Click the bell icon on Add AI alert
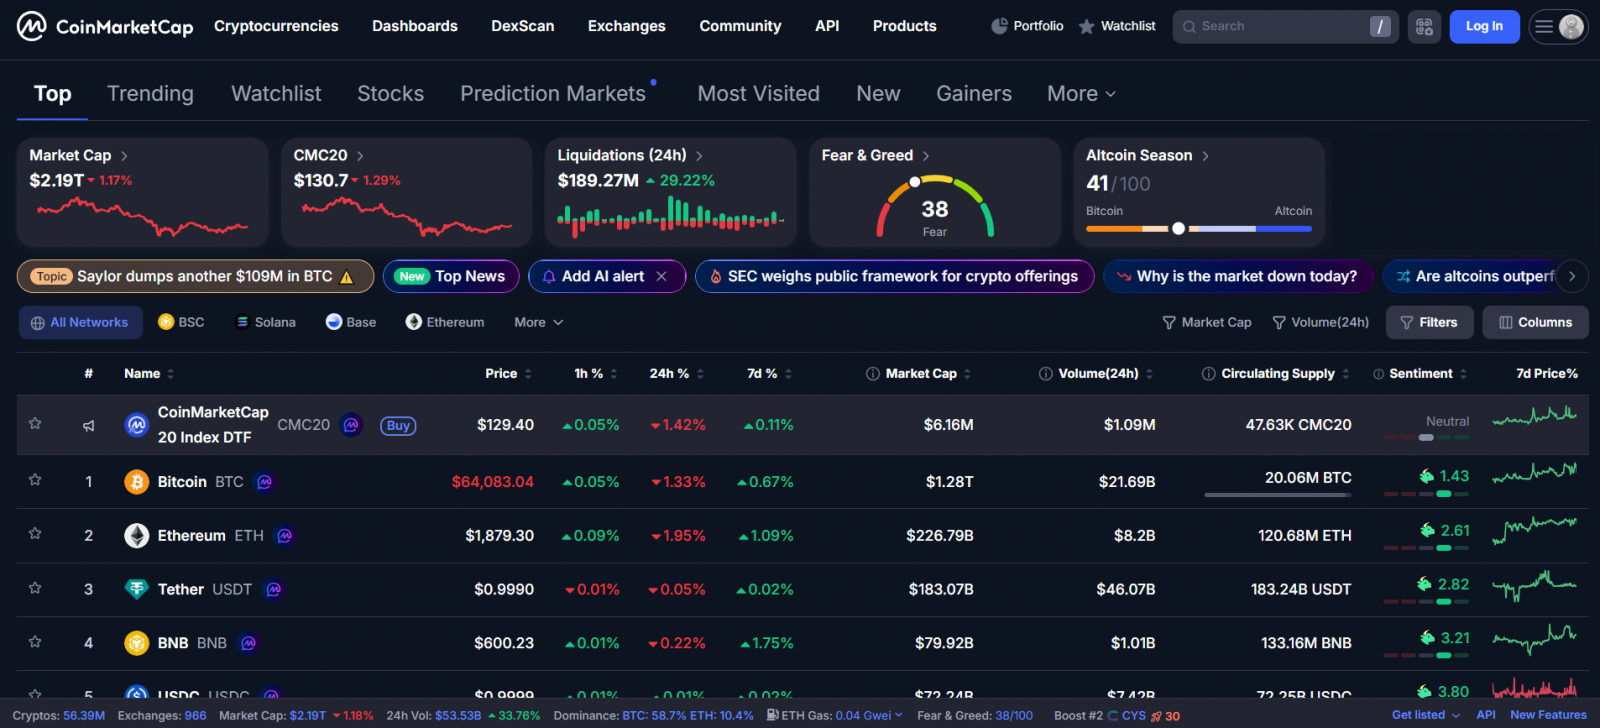The image size is (1600, 728). click(x=549, y=276)
